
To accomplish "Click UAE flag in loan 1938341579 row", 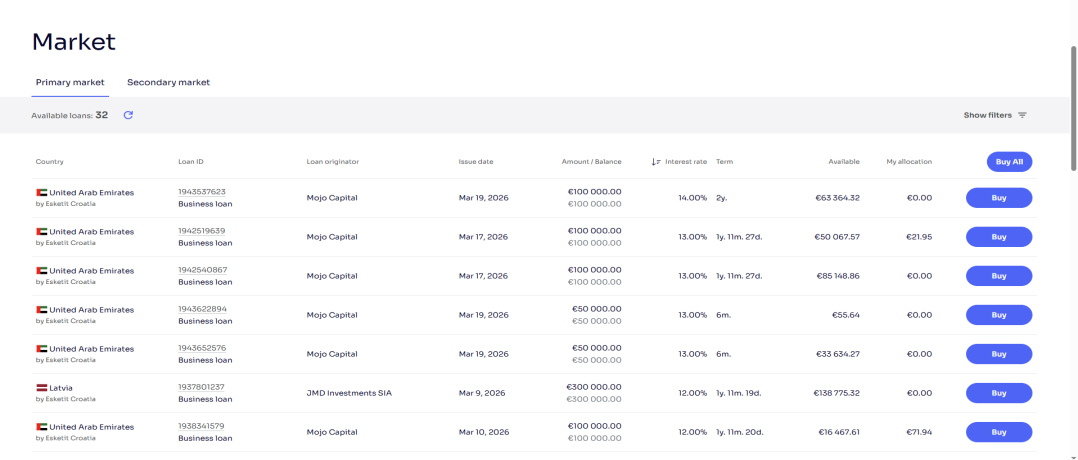I will point(41,427).
